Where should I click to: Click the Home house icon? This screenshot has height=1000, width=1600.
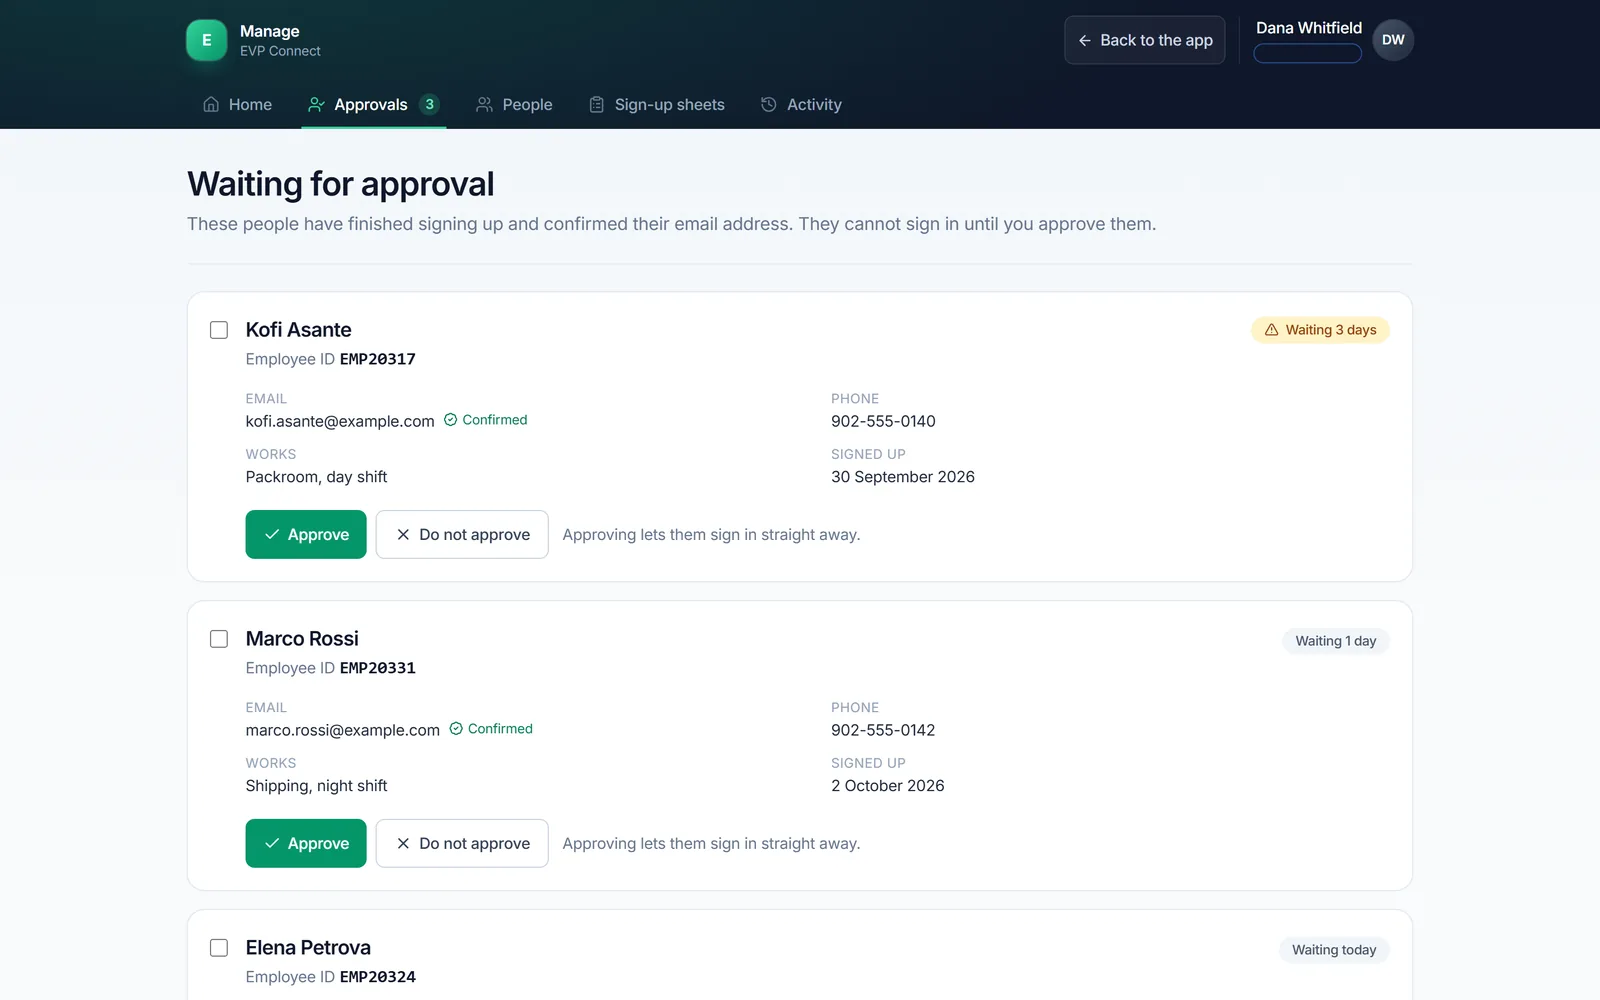click(211, 104)
